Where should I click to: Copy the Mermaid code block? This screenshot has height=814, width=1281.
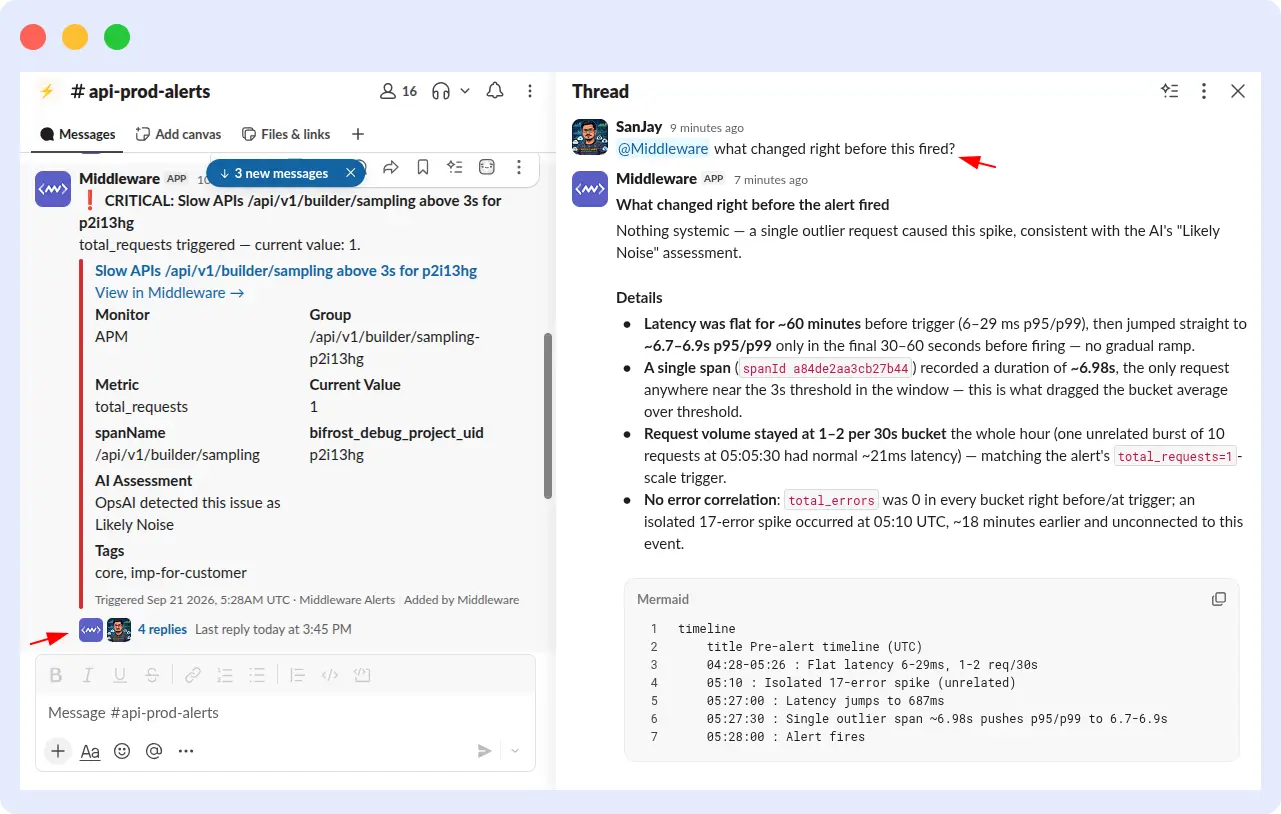pos(1219,599)
